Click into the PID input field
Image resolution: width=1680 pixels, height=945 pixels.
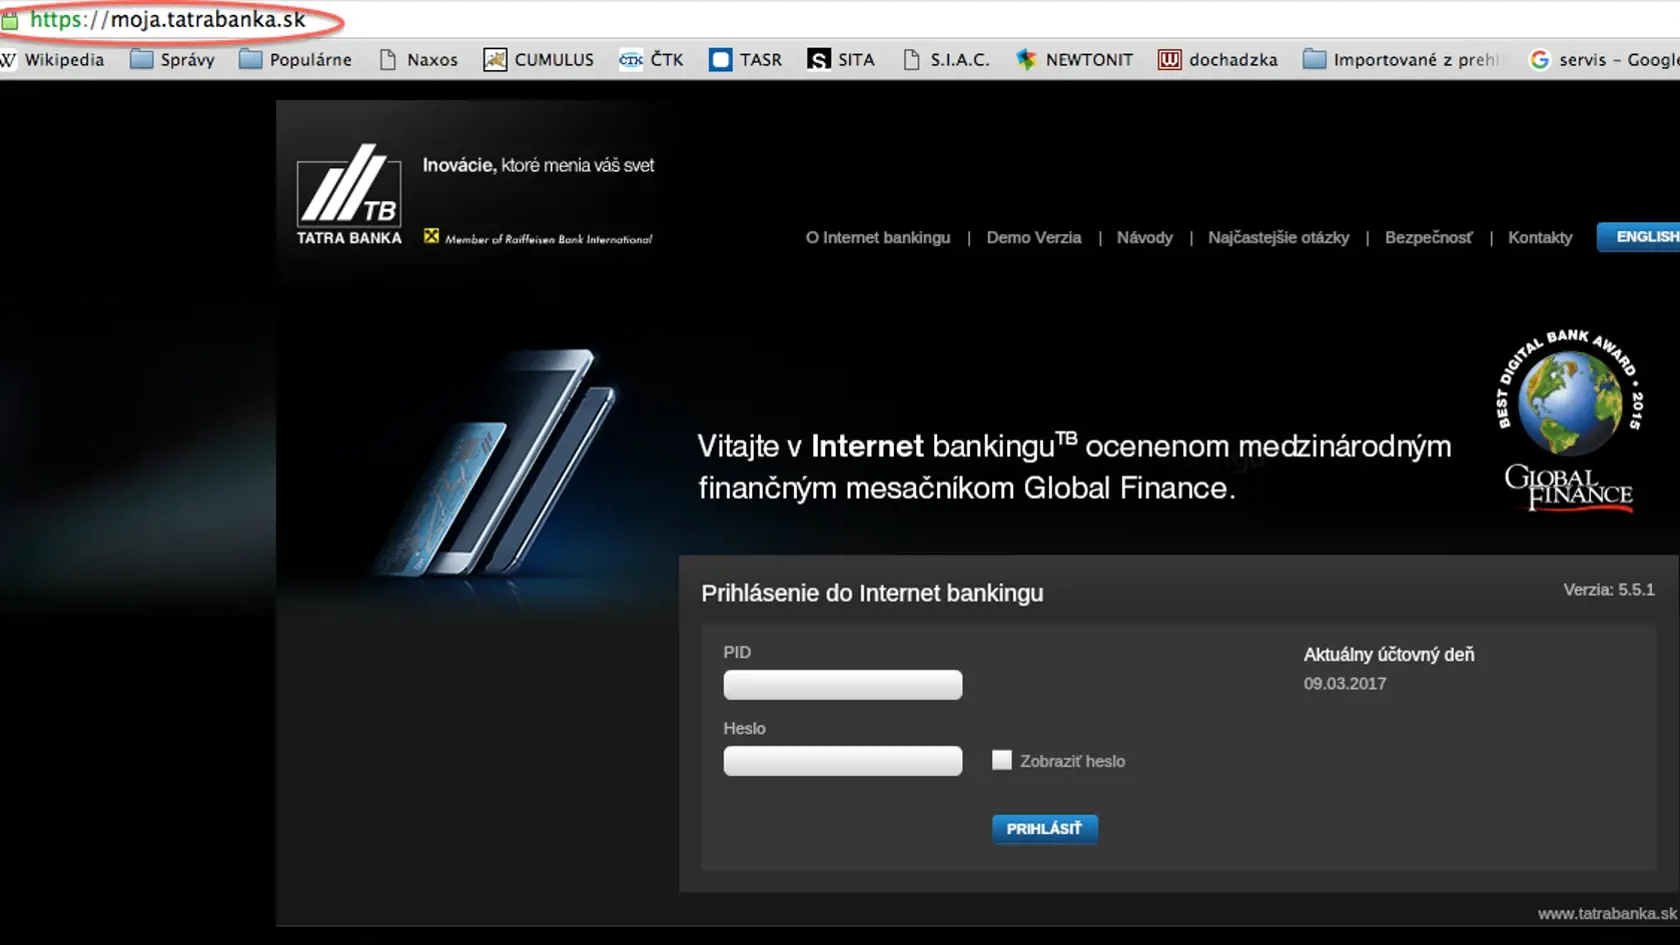click(843, 685)
